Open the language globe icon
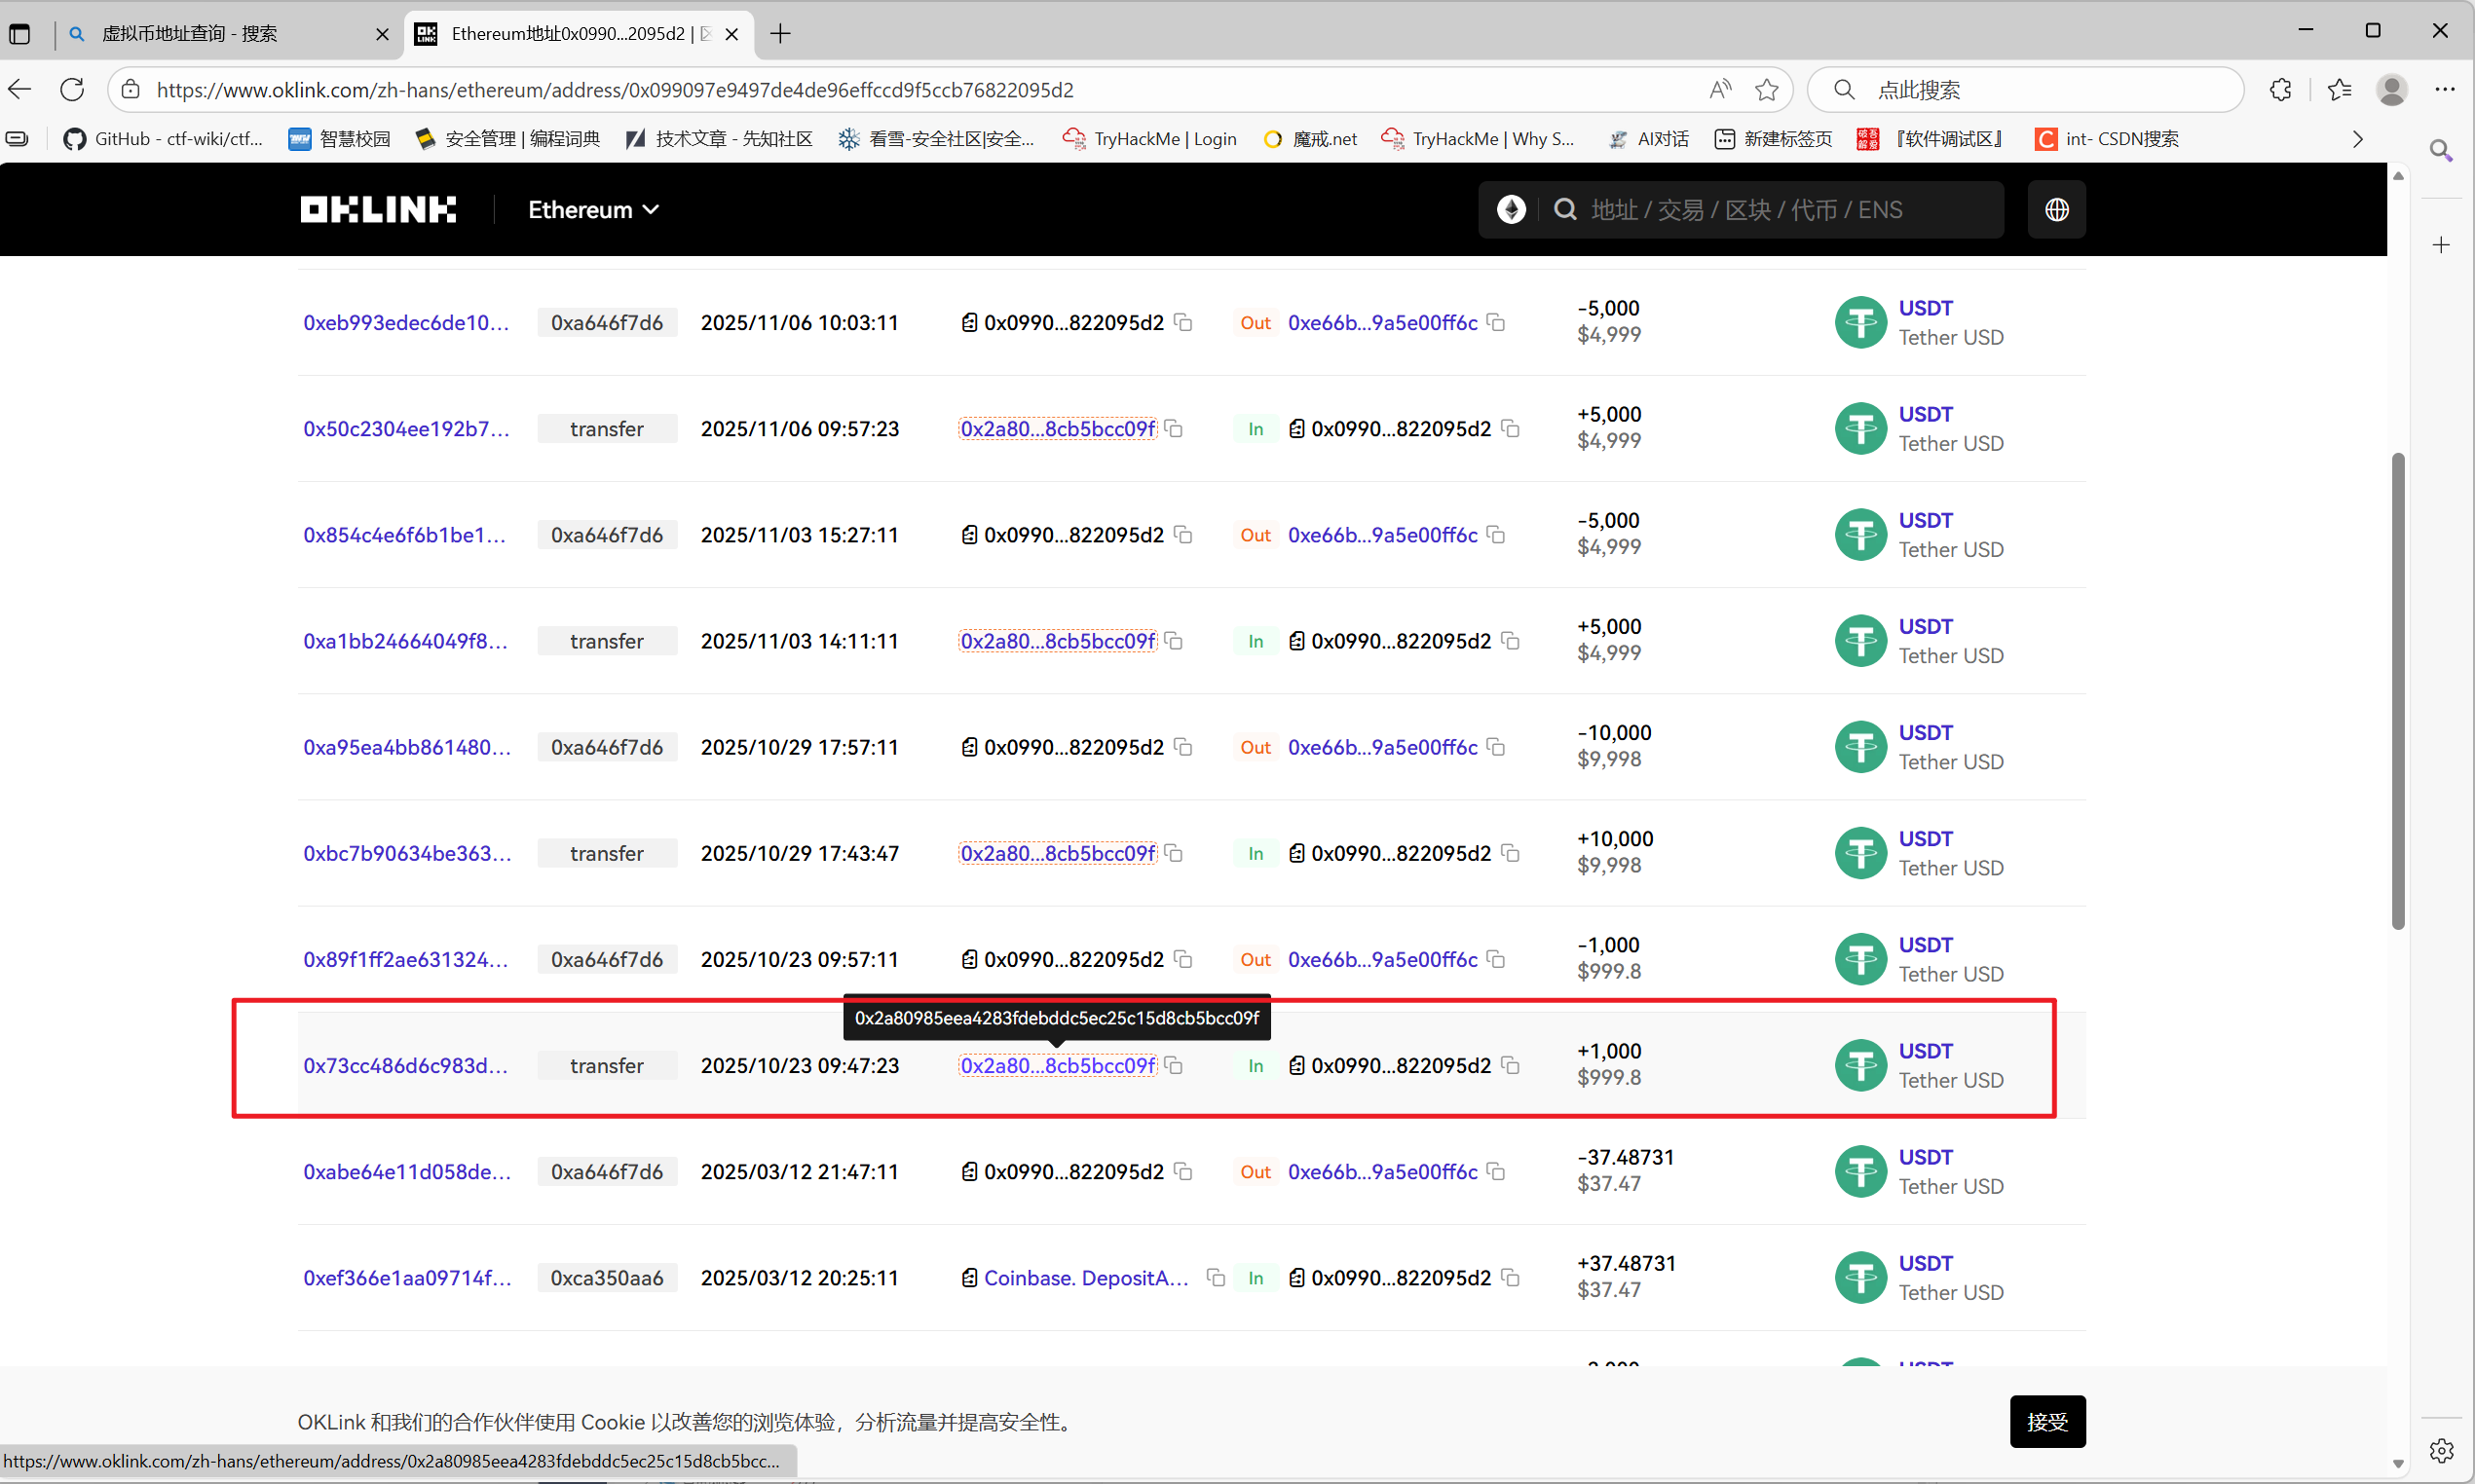Viewport: 2475px width, 1484px height. 2055,209
